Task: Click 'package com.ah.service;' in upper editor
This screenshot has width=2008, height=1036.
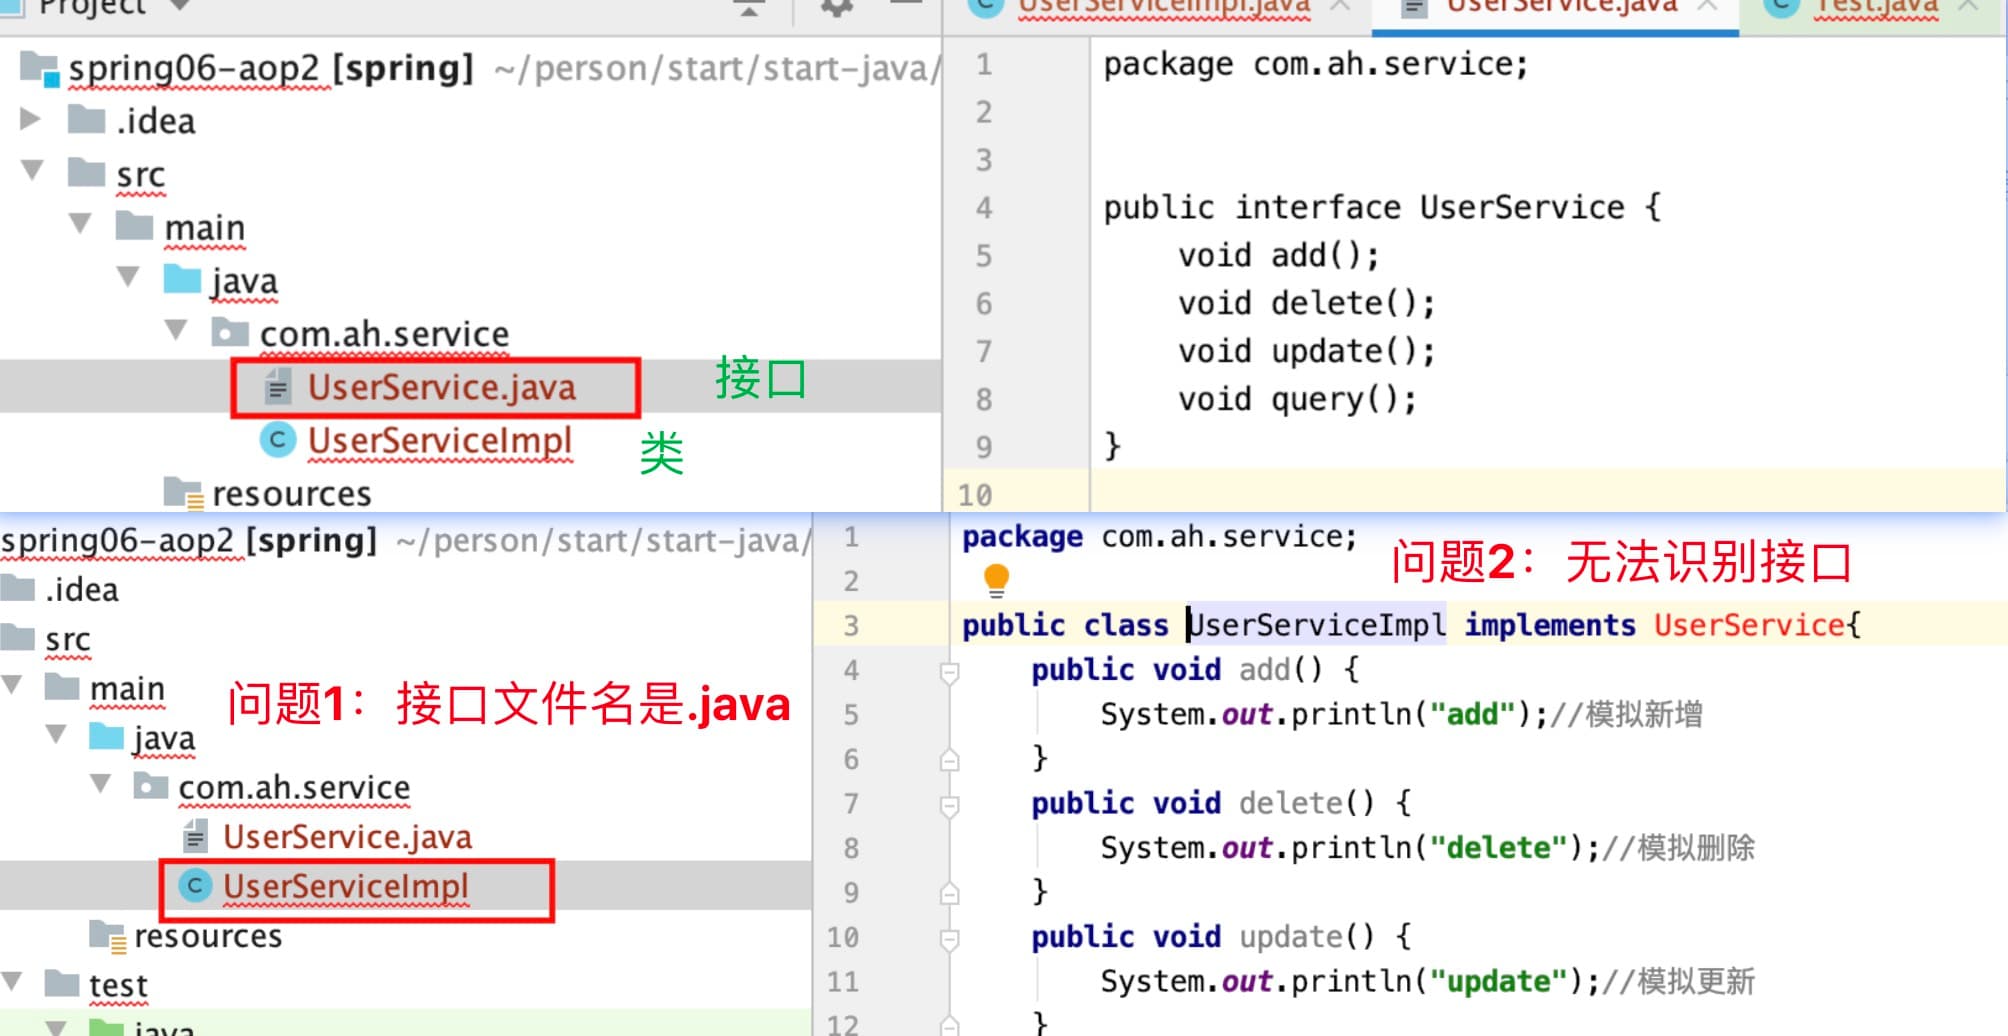Action: coord(1316,65)
